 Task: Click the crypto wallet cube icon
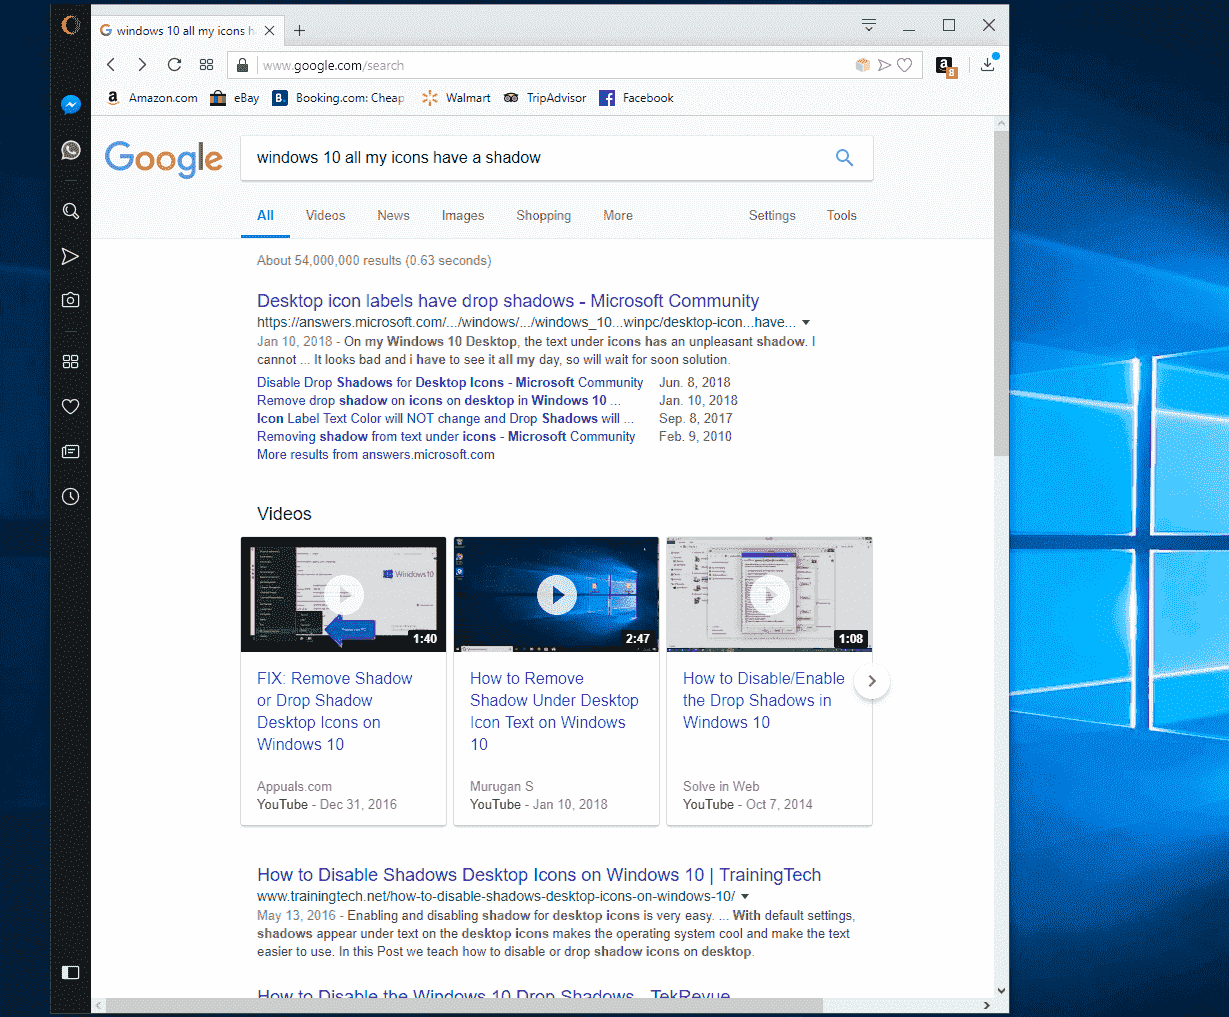click(x=863, y=65)
